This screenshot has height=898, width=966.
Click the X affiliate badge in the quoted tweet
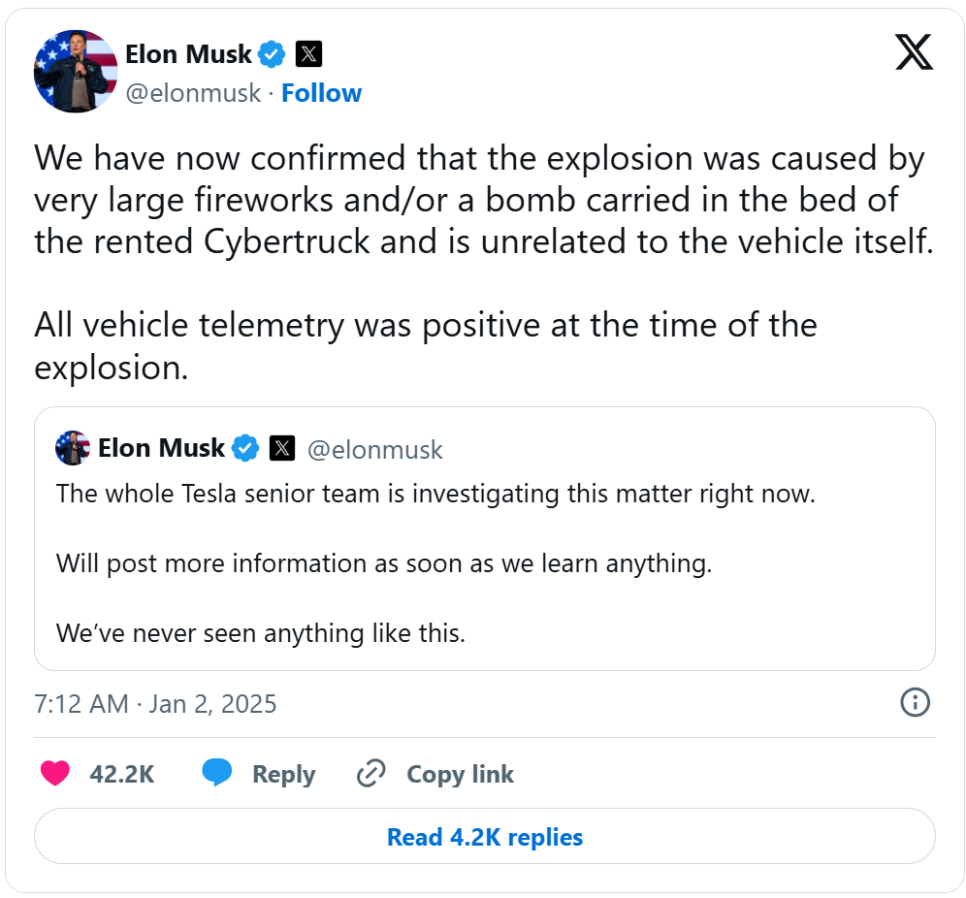pos(282,448)
